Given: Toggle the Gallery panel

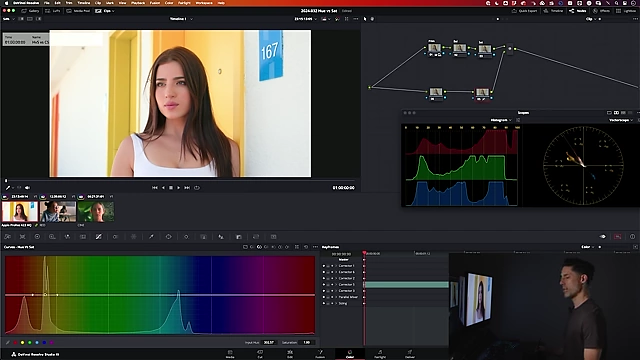Looking at the screenshot, I should (x=31, y=11).
